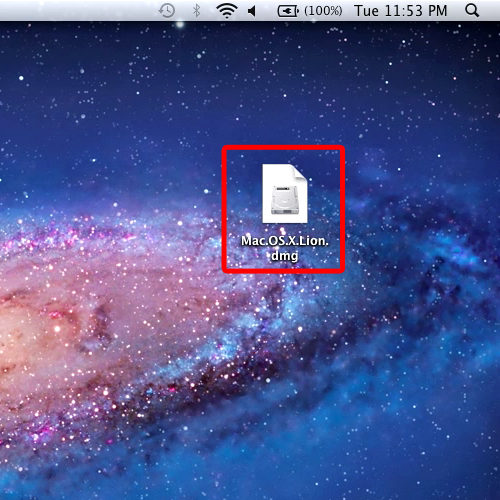Click the folded corner of the dmg document icon

(x=299, y=173)
